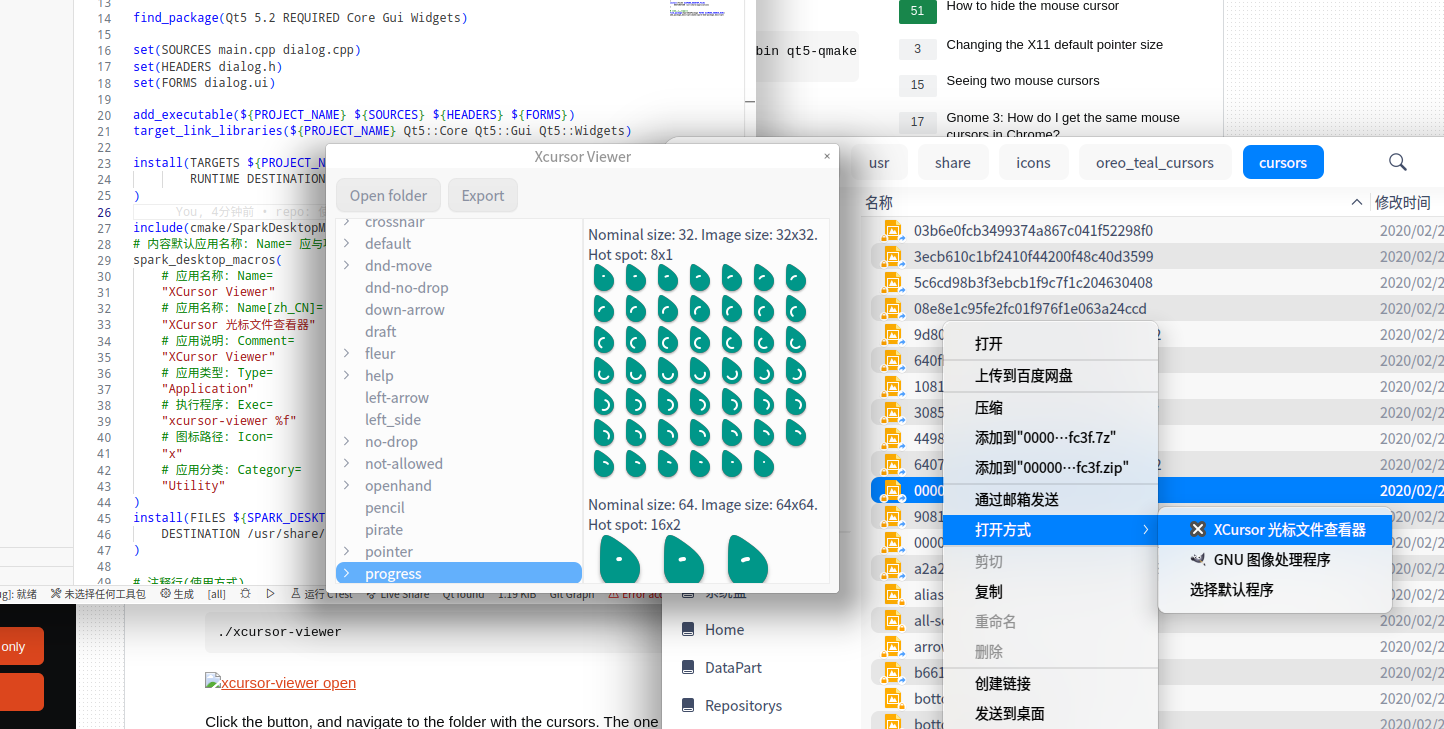This screenshot has height=729, width=1444.
Task: Toggle sort order arrow on 名称 column
Action: pos(1356,202)
